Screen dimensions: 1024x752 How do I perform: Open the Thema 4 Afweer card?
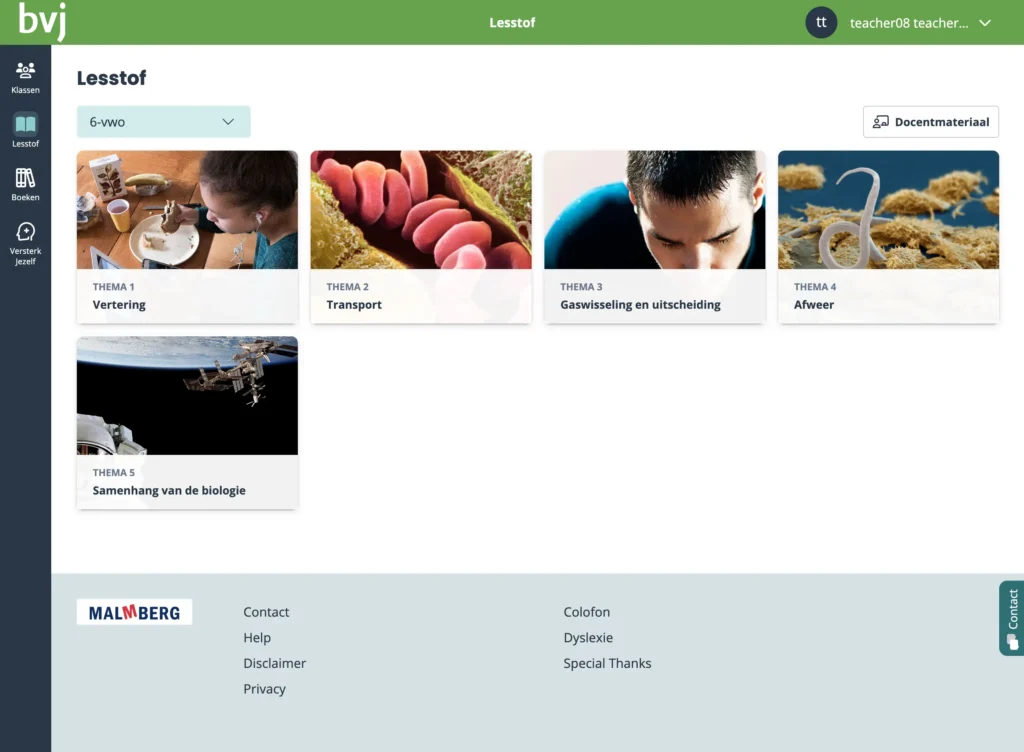[888, 237]
